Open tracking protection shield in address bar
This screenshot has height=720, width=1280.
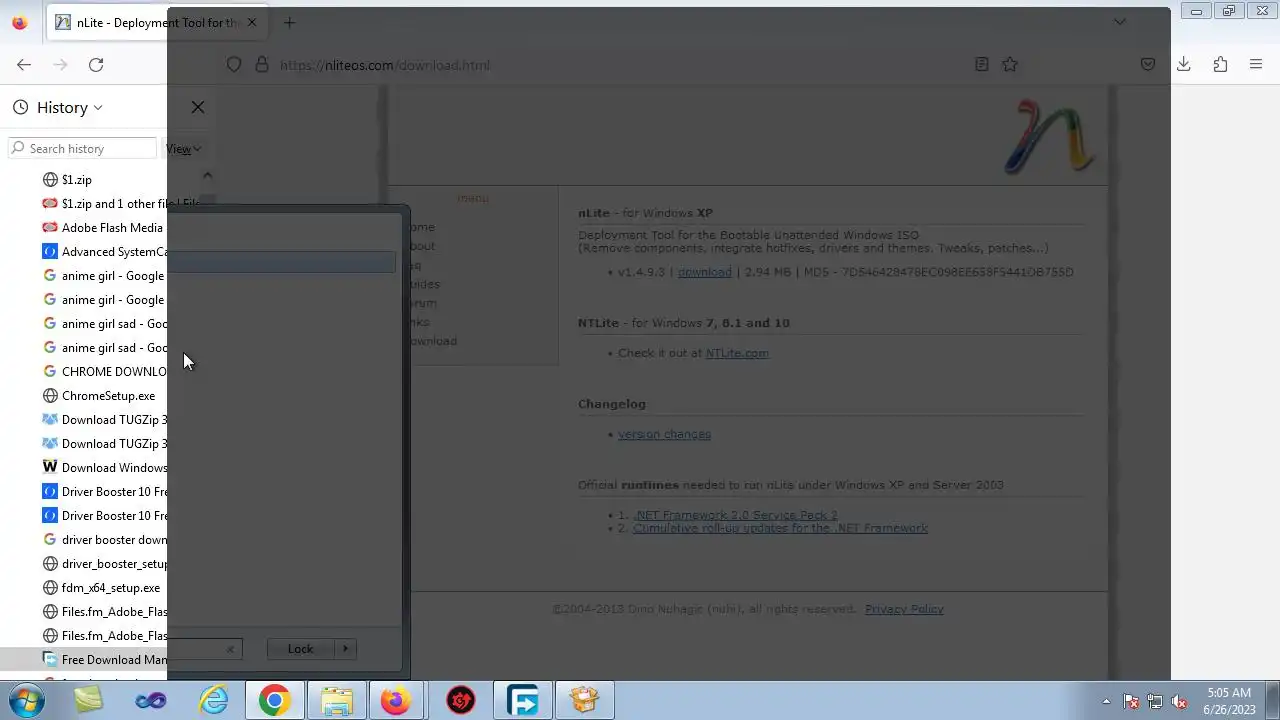pyautogui.click(x=234, y=64)
